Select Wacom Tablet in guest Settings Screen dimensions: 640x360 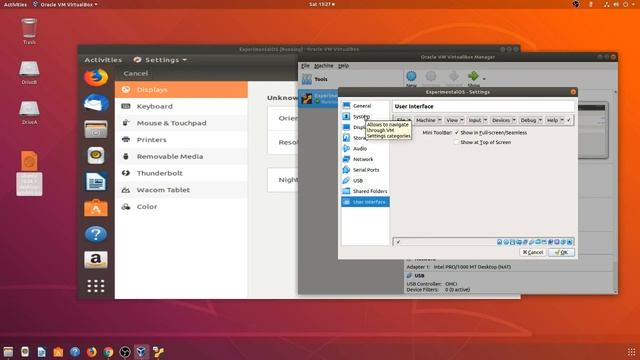tap(181, 190)
